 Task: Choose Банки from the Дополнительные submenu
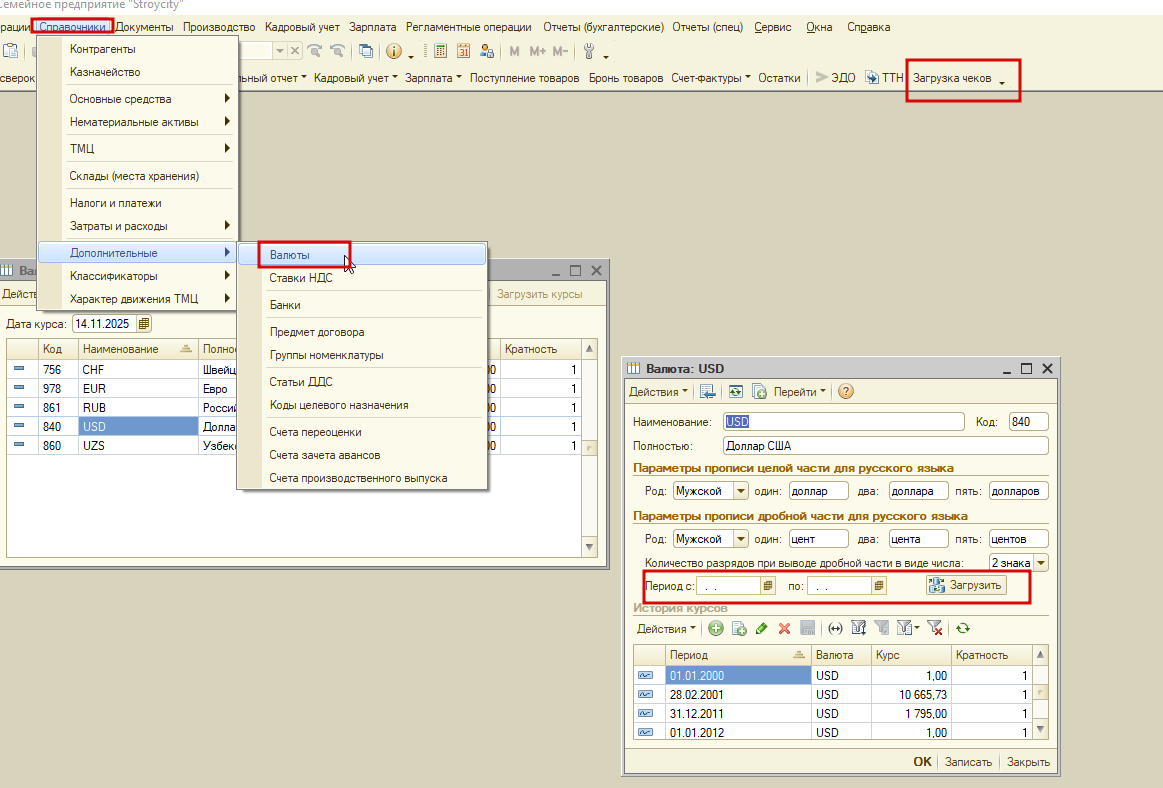tap(285, 305)
